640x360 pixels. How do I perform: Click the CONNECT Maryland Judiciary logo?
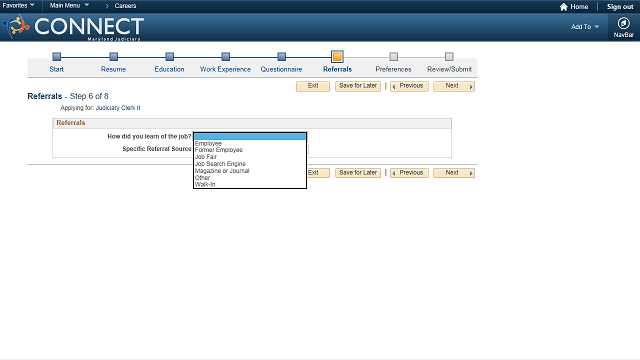pyautogui.click(x=73, y=27)
